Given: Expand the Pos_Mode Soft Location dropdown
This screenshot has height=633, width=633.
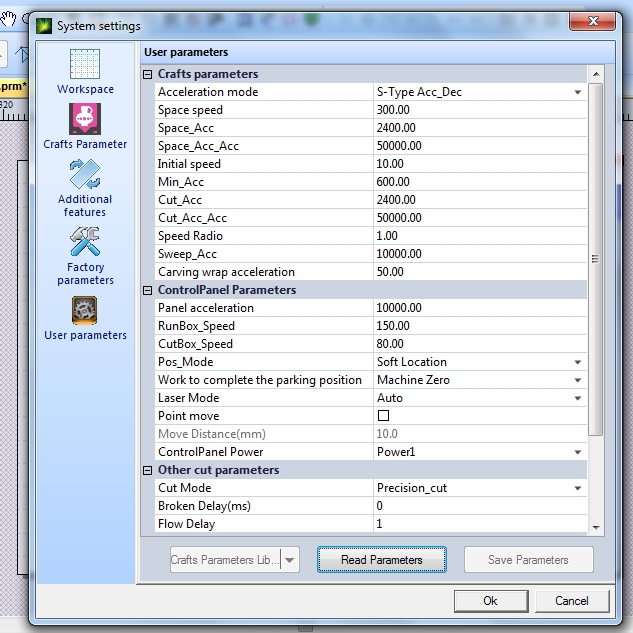Looking at the screenshot, I should pyautogui.click(x=577, y=362).
